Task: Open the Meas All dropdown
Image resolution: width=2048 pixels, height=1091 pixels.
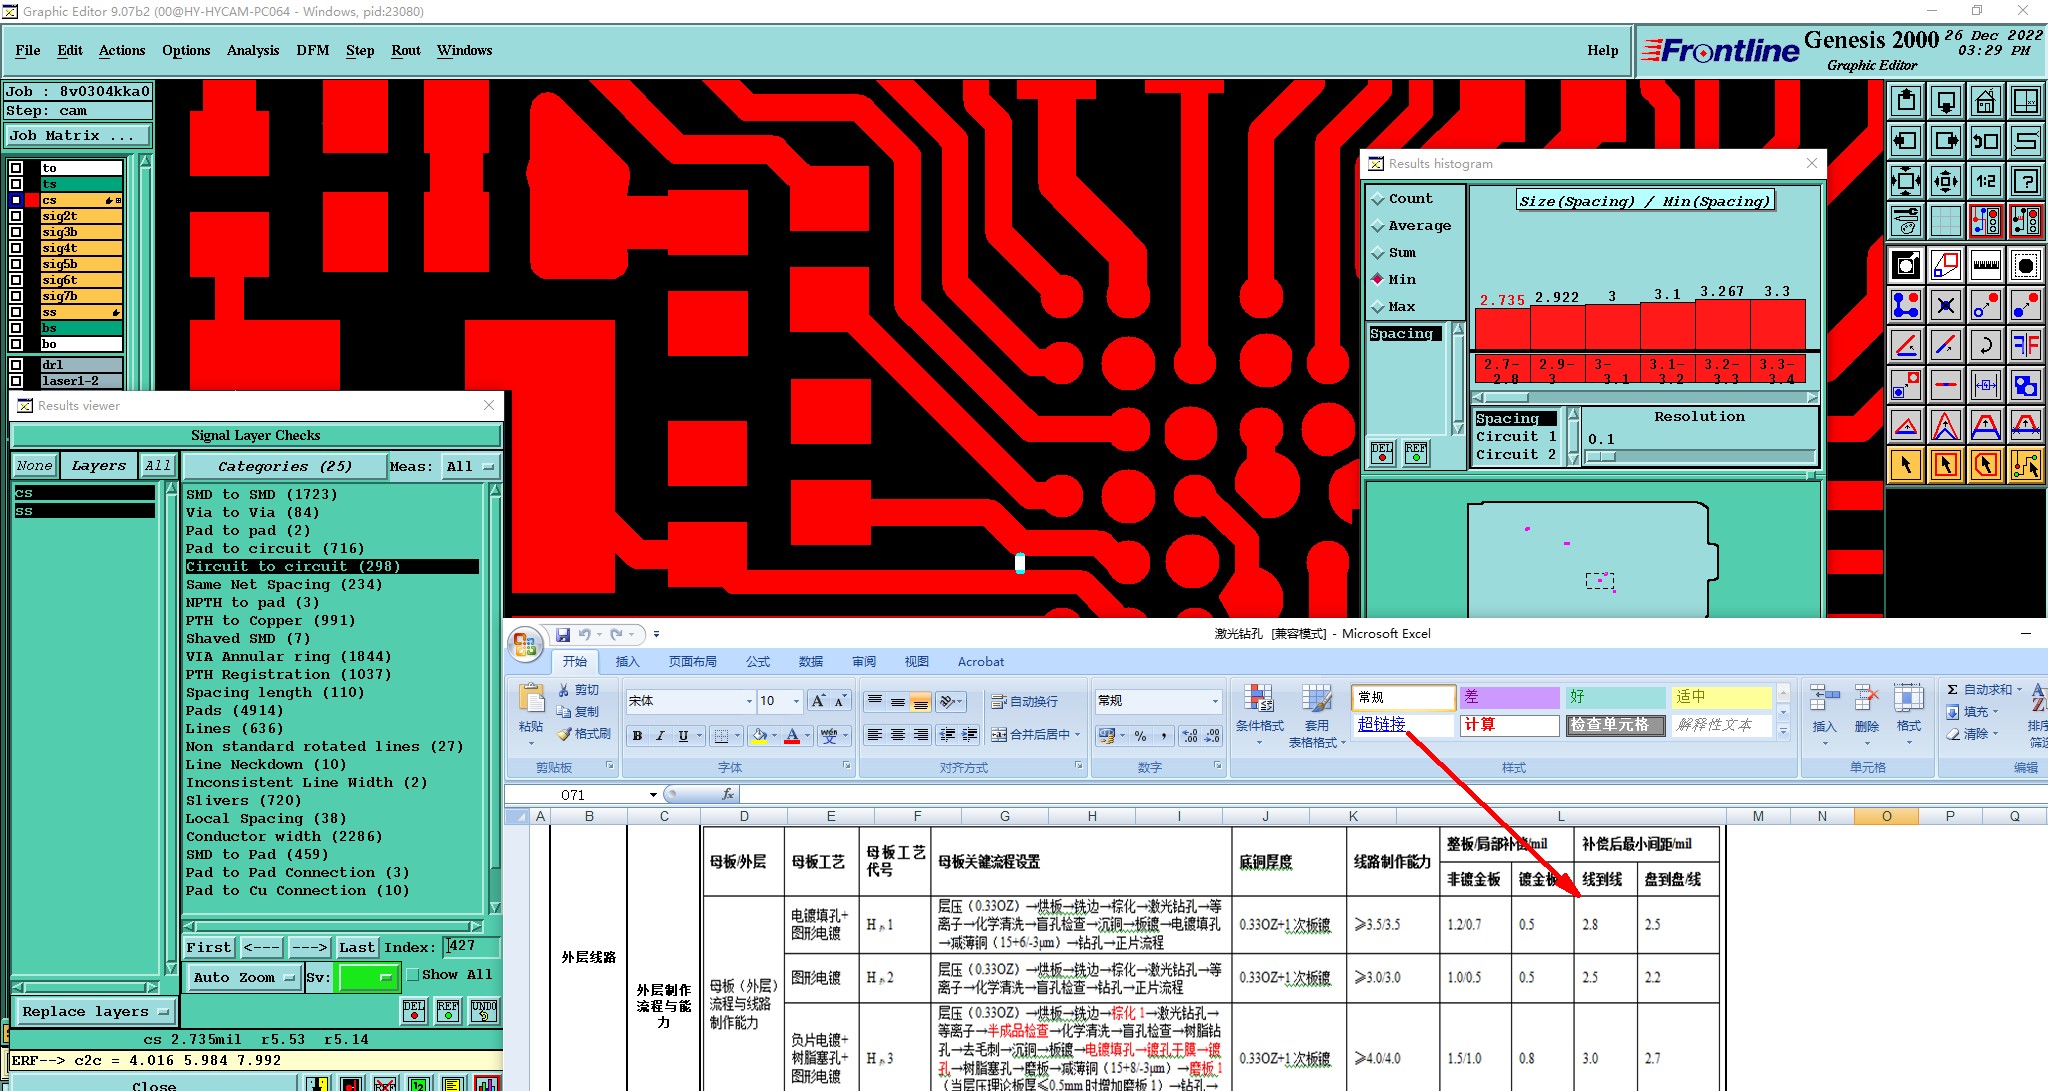Action: (470, 467)
